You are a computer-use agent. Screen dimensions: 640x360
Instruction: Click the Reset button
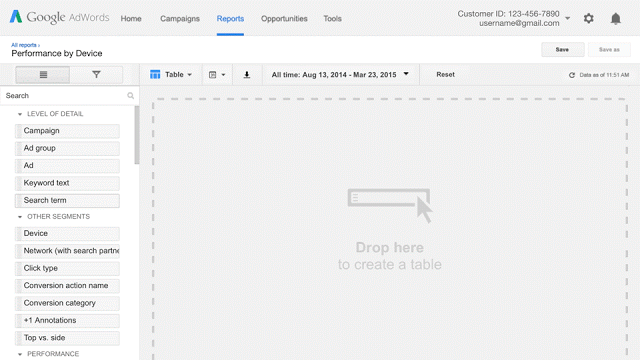(445, 75)
